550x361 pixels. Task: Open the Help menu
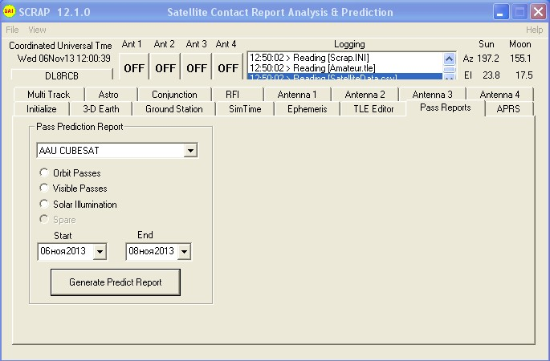click(534, 30)
